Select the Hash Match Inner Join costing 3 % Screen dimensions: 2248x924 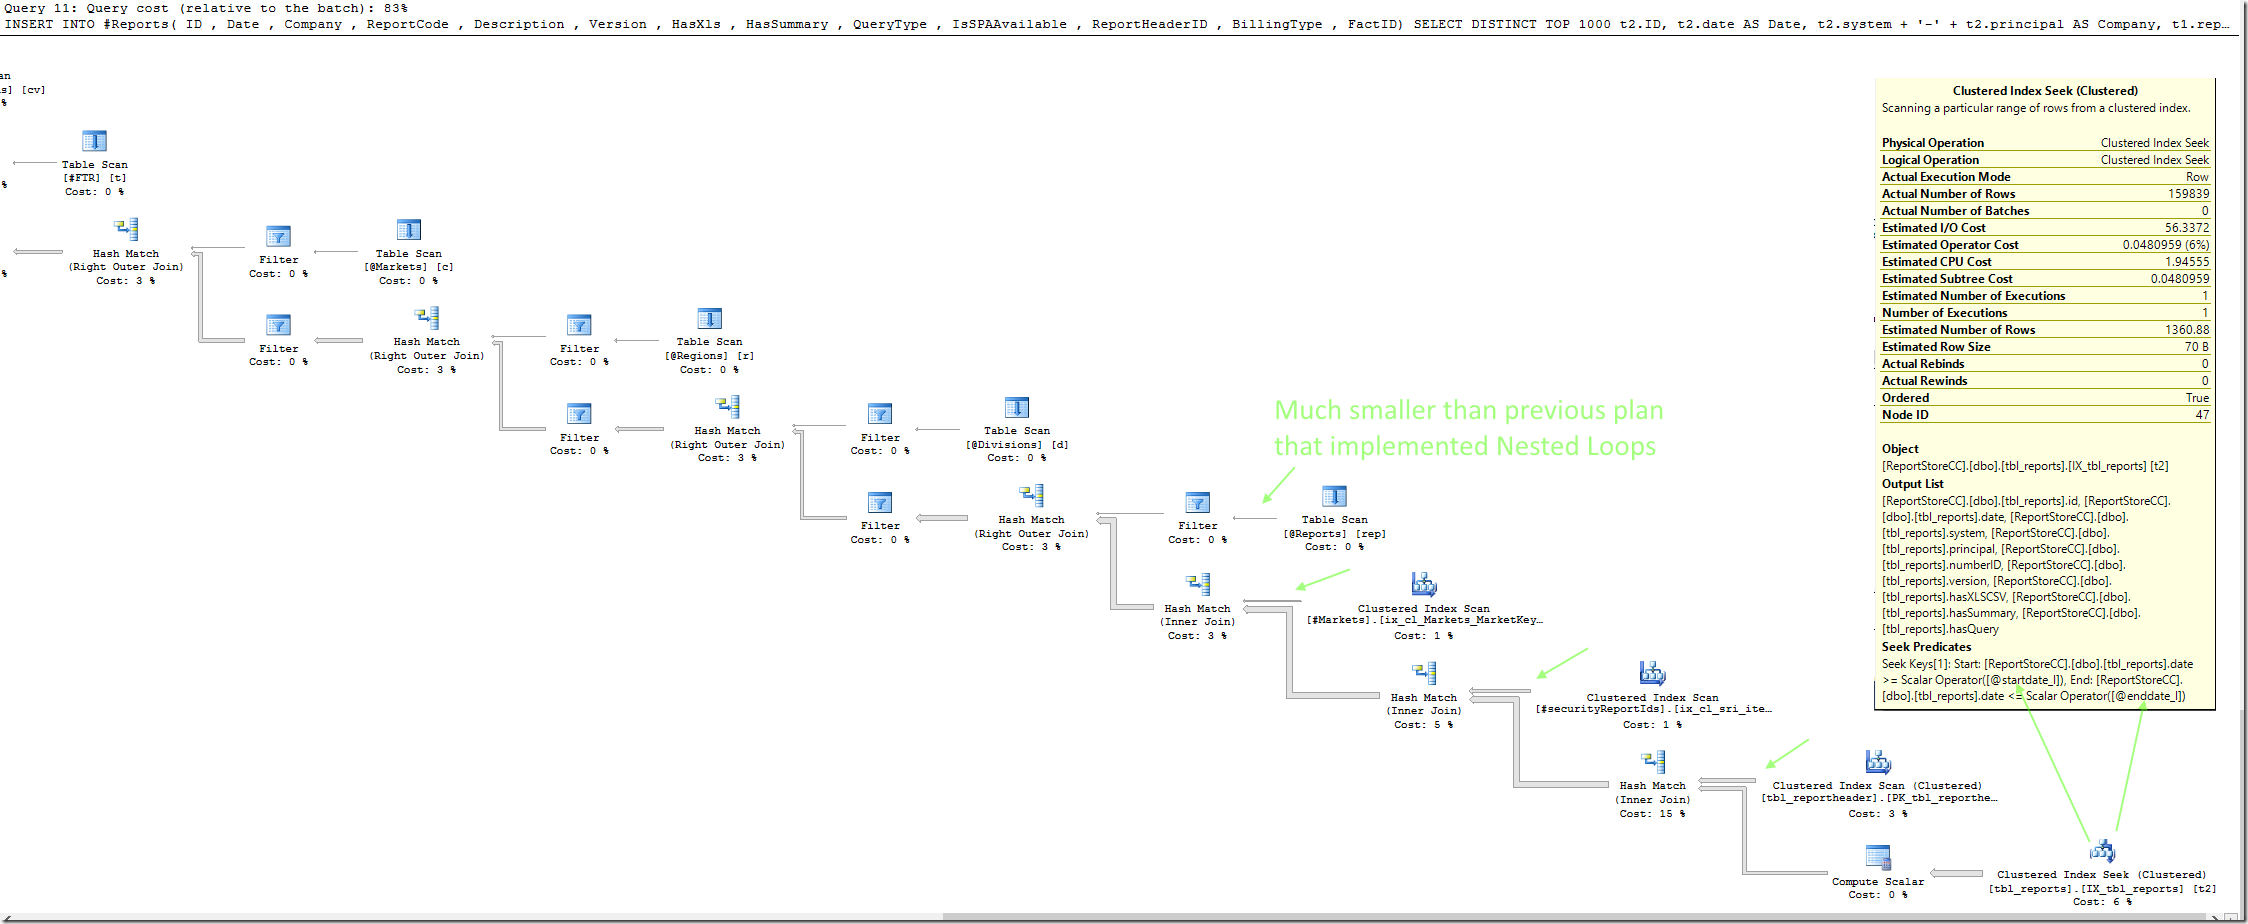pos(1198,584)
